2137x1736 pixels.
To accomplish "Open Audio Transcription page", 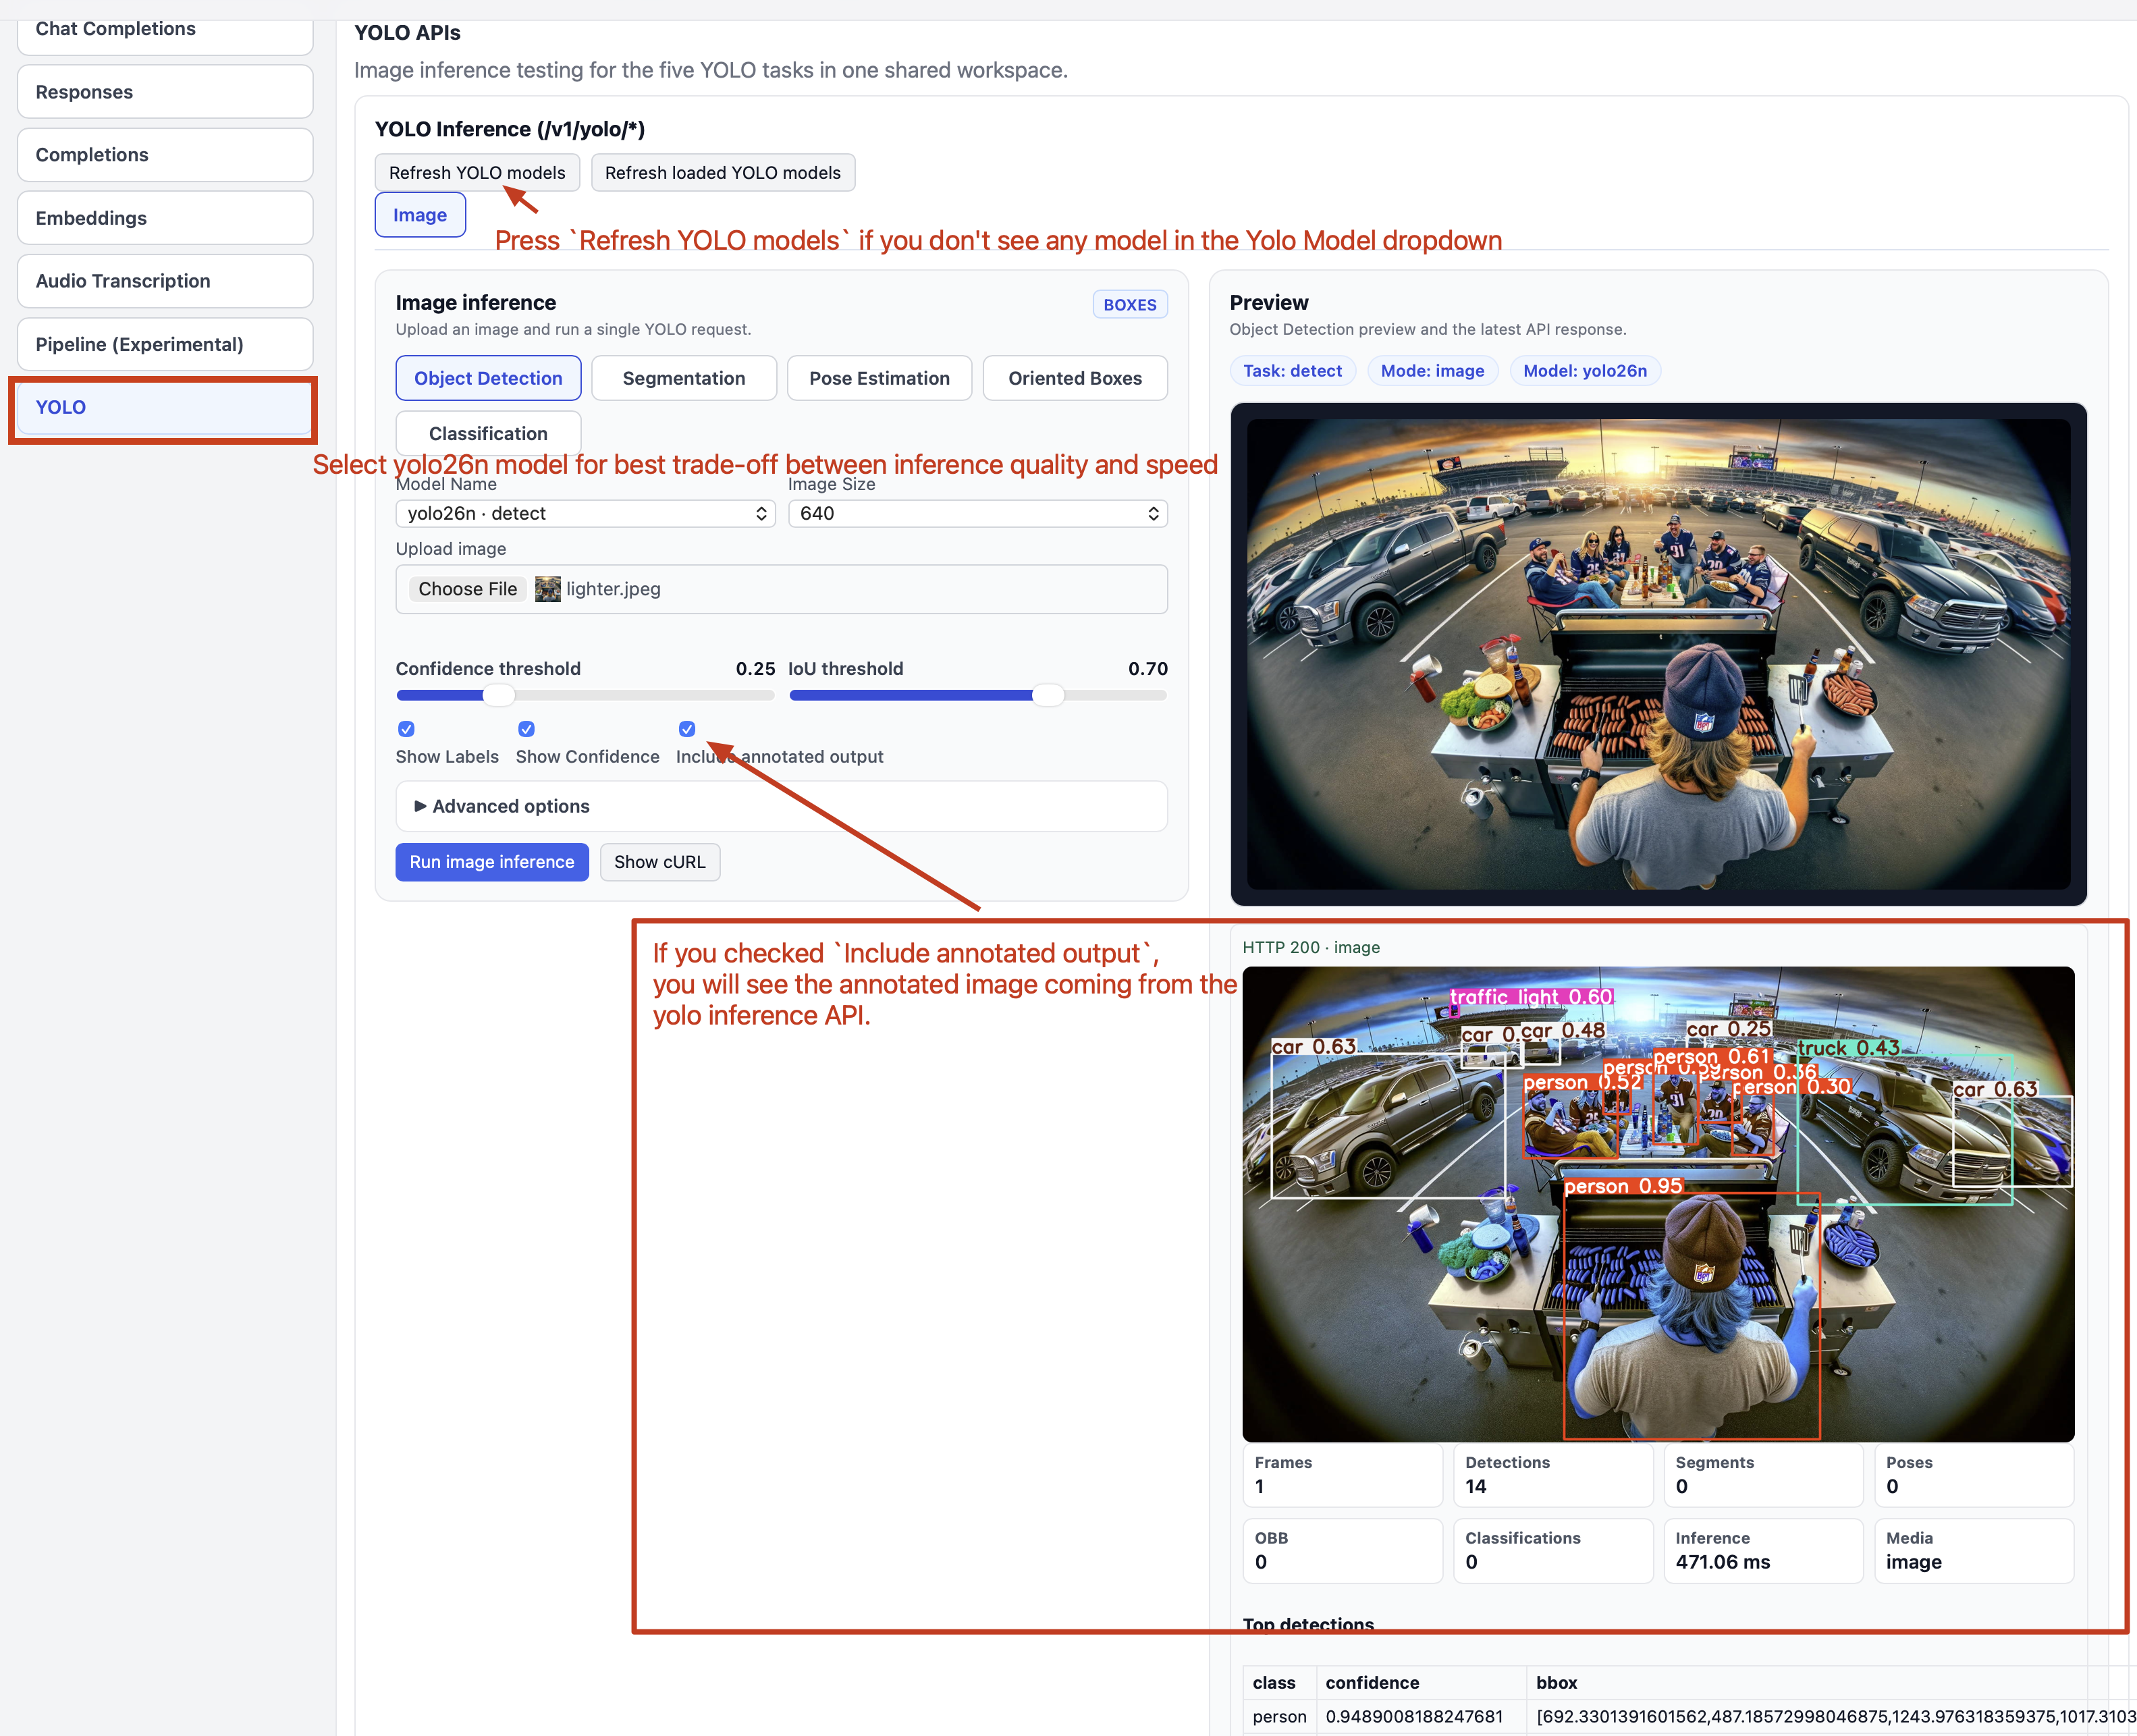I will point(165,281).
